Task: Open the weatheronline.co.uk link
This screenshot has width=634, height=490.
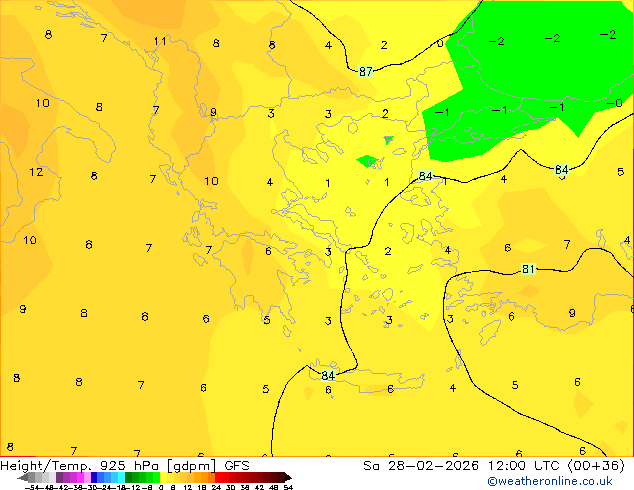Action: (x=549, y=481)
